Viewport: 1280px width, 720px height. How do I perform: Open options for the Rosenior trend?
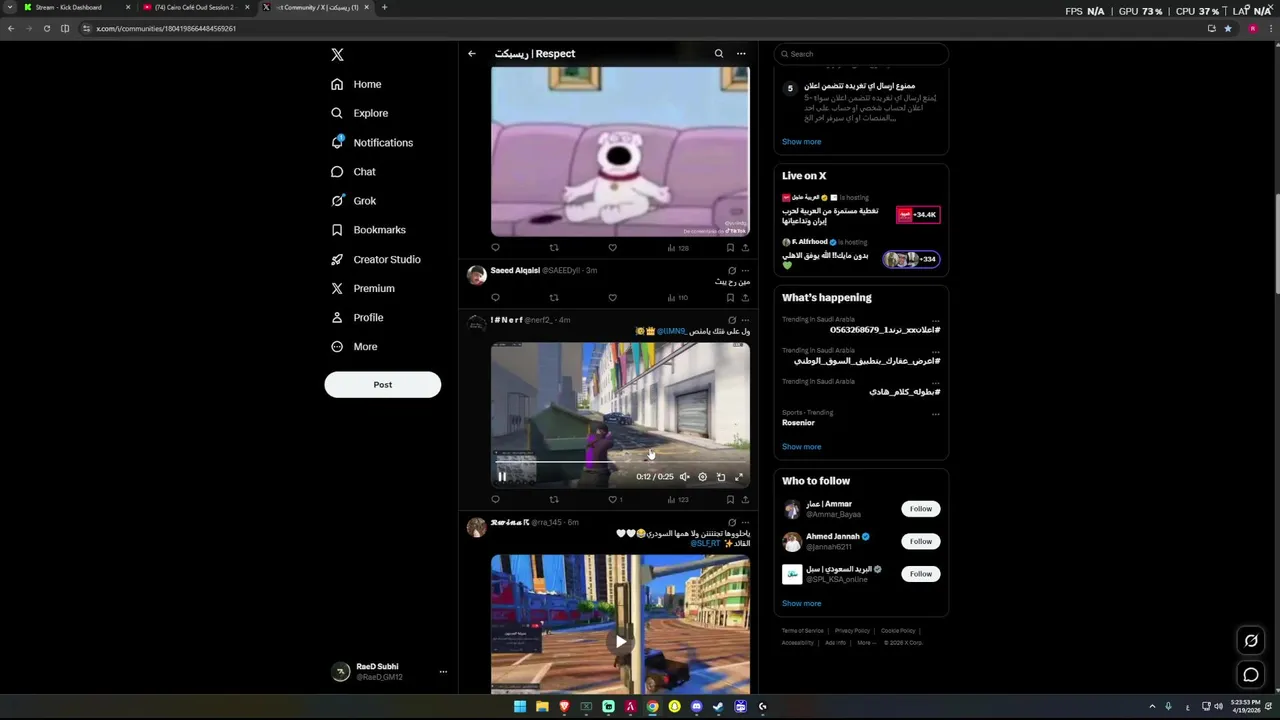(x=936, y=413)
